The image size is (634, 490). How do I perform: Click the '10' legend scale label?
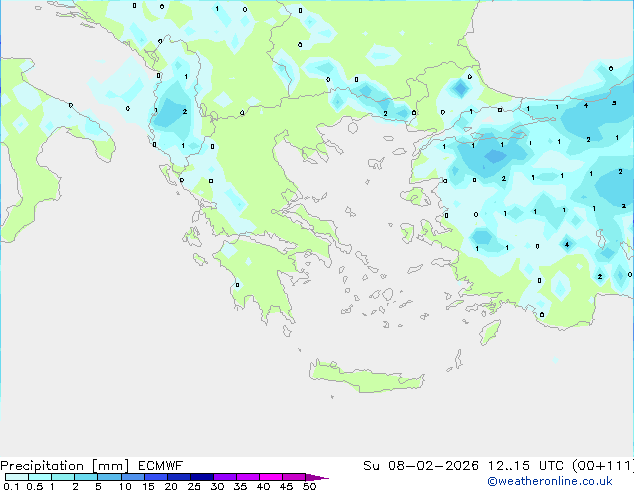tap(125, 486)
